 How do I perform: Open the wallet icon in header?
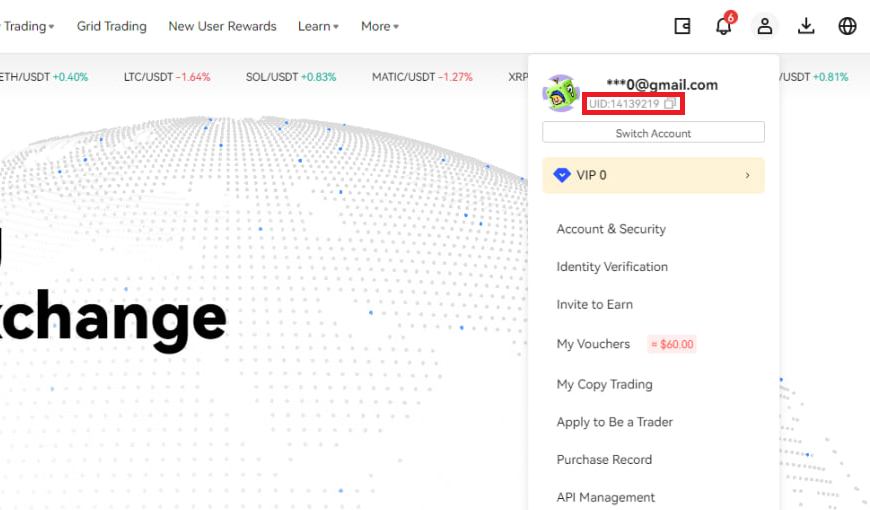tap(683, 26)
